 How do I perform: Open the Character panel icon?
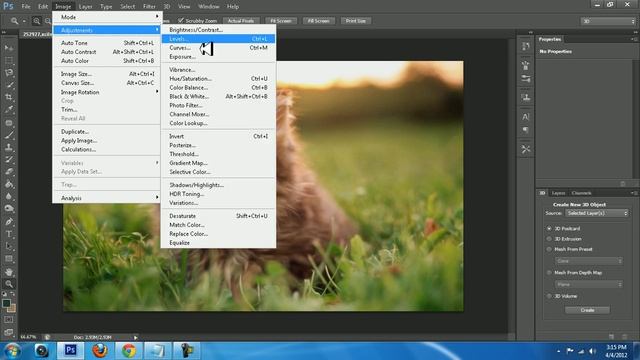[x=526, y=117]
